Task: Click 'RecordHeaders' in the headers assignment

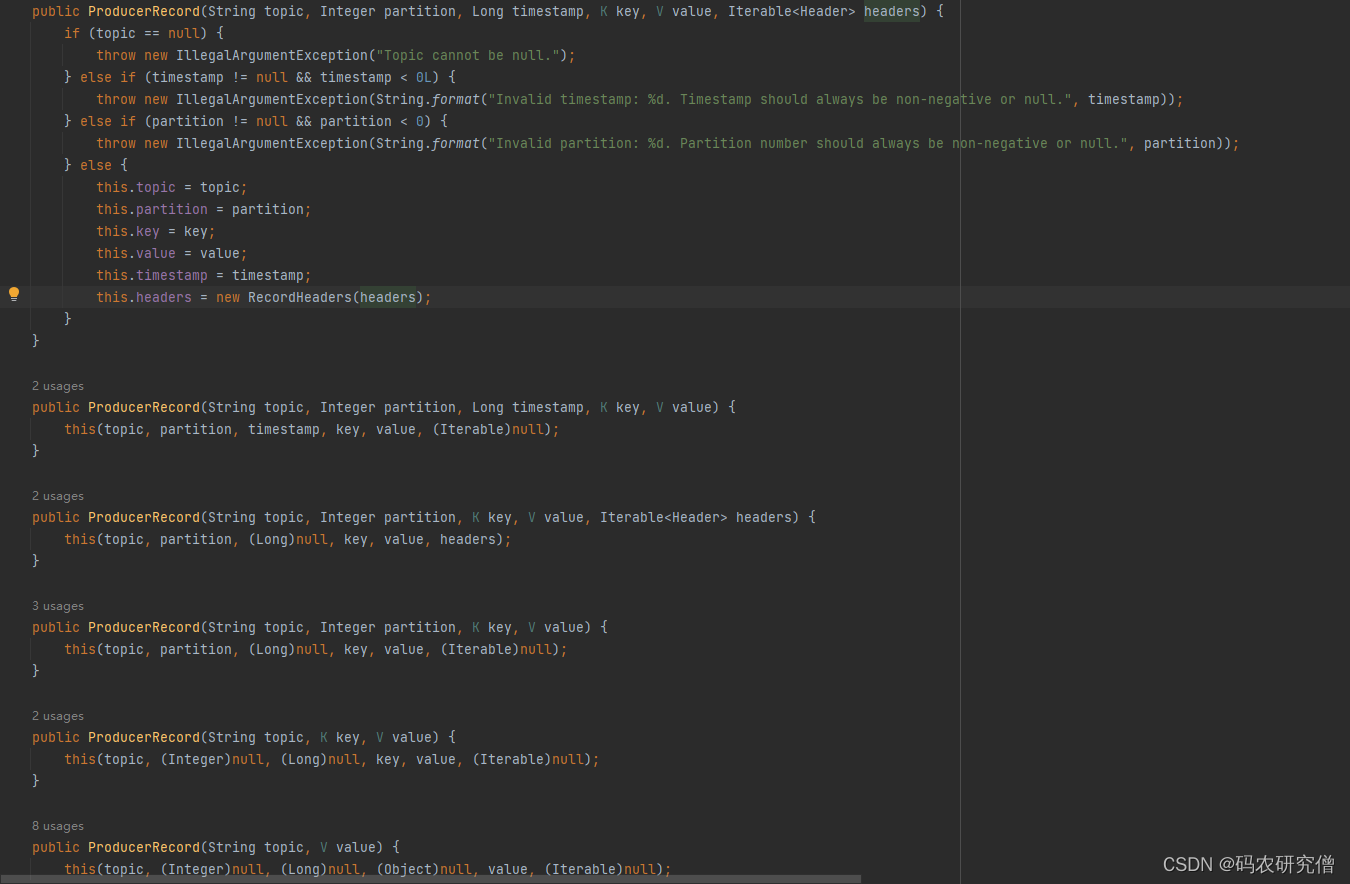Action: pos(300,297)
